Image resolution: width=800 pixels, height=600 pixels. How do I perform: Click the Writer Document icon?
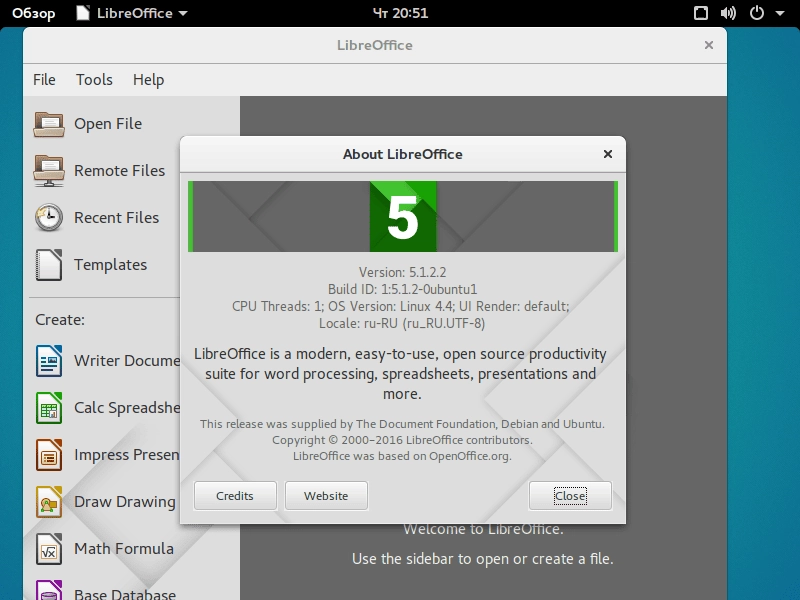coord(49,361)
